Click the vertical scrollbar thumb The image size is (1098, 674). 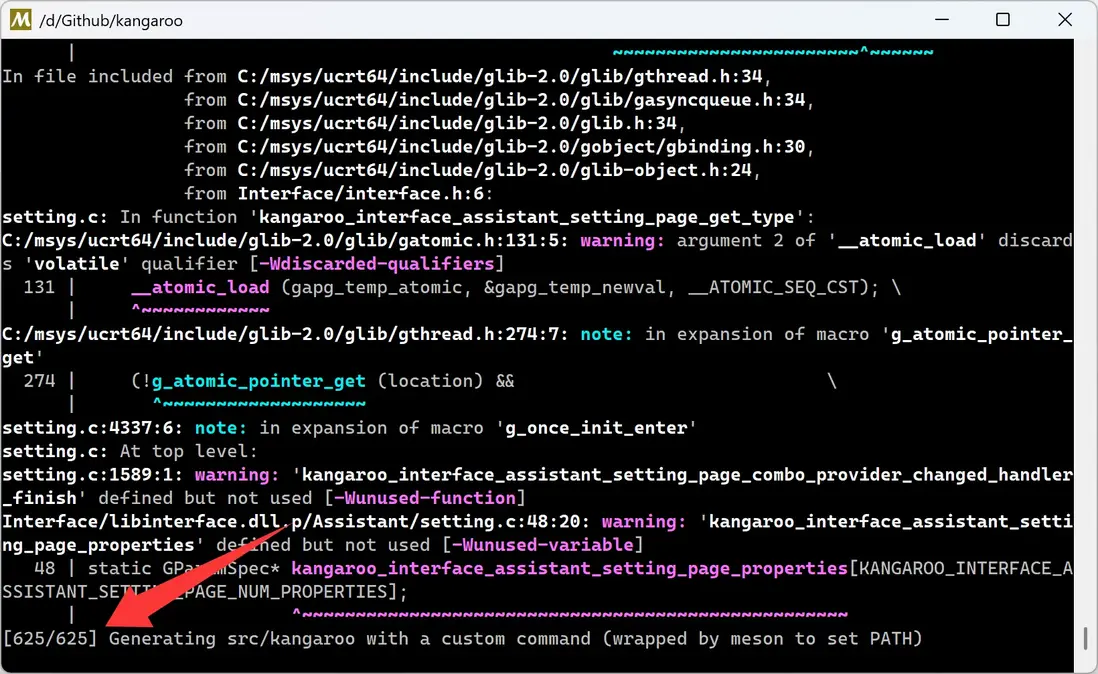[1085, 638]
